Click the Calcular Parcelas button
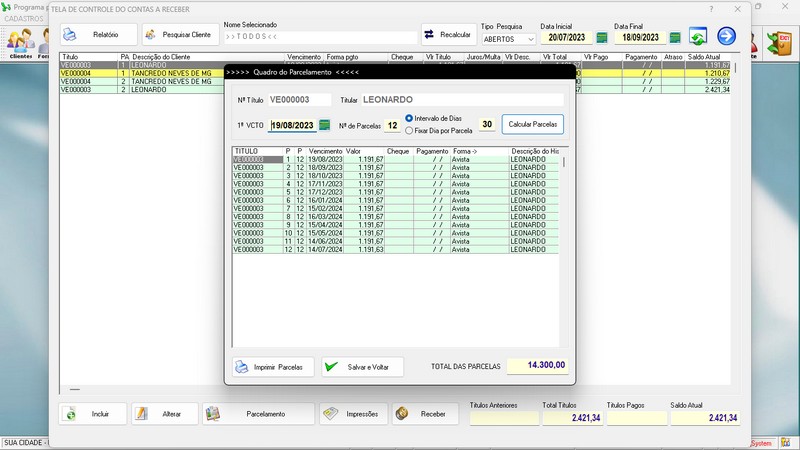Screen dimensions: 800x450 tap(533, 125)
